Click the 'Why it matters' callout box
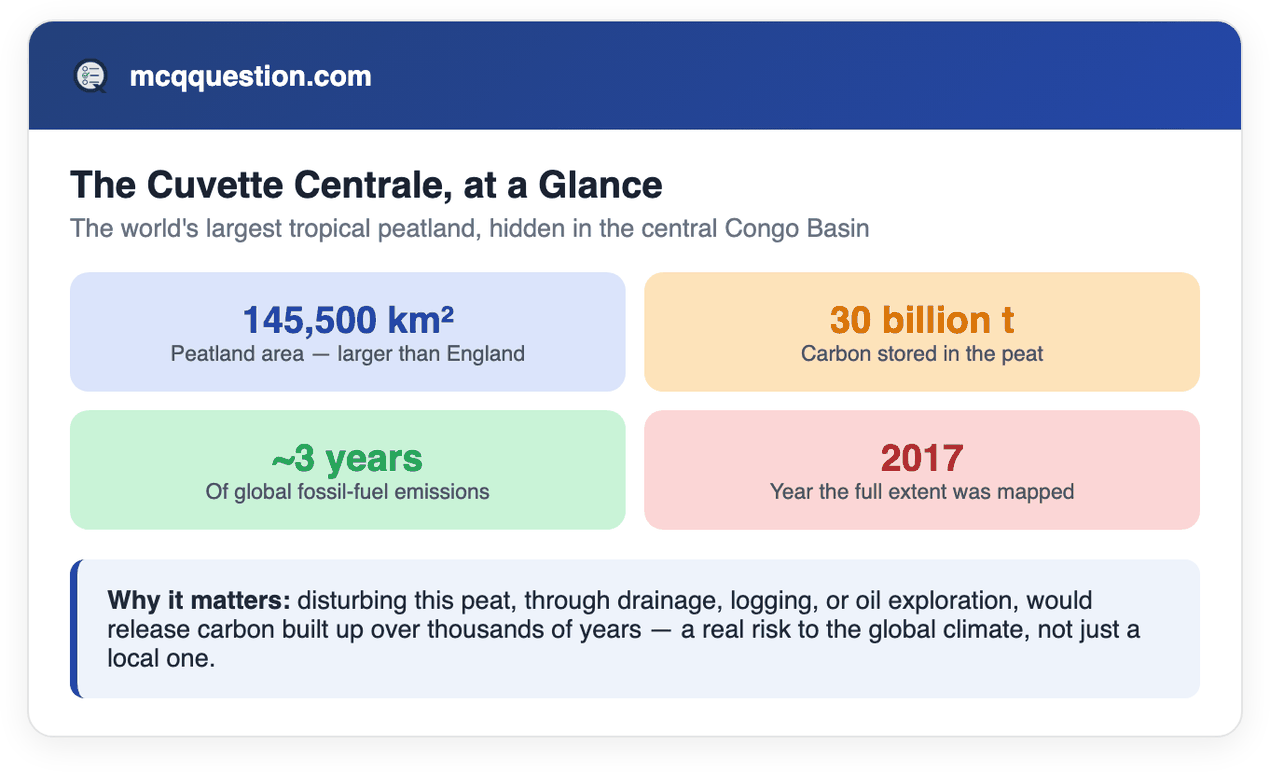The image size is (1270, 772). tap(634, 629)
